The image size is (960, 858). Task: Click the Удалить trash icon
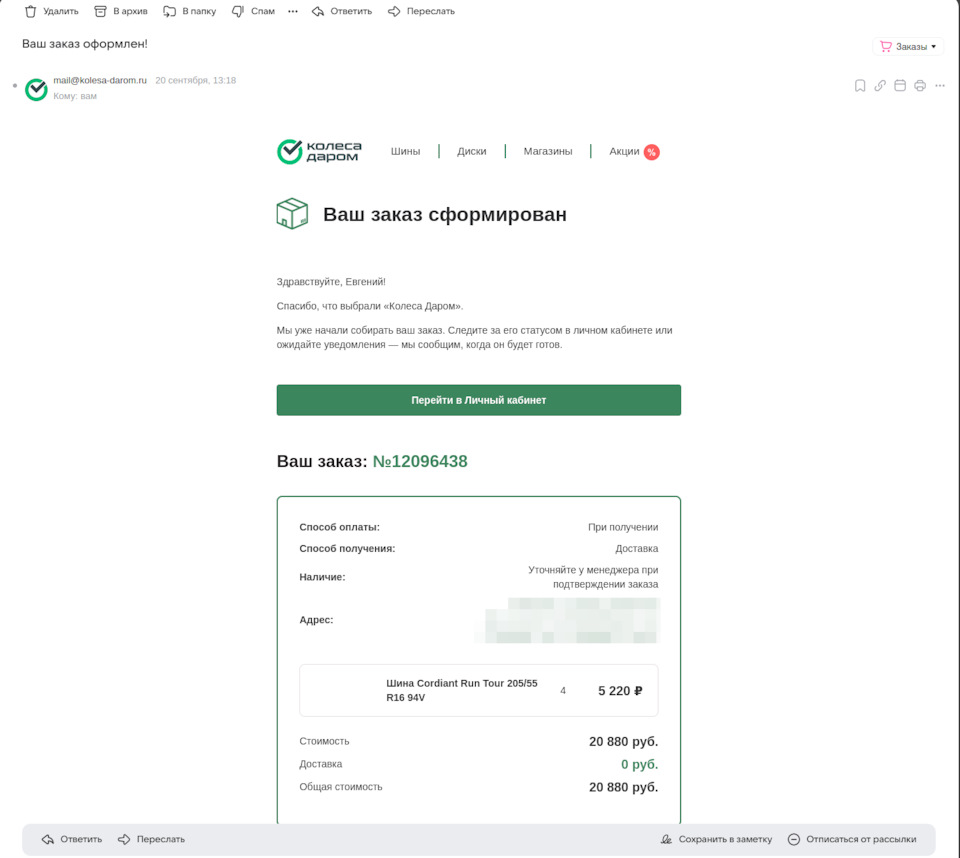coord(31,11)
